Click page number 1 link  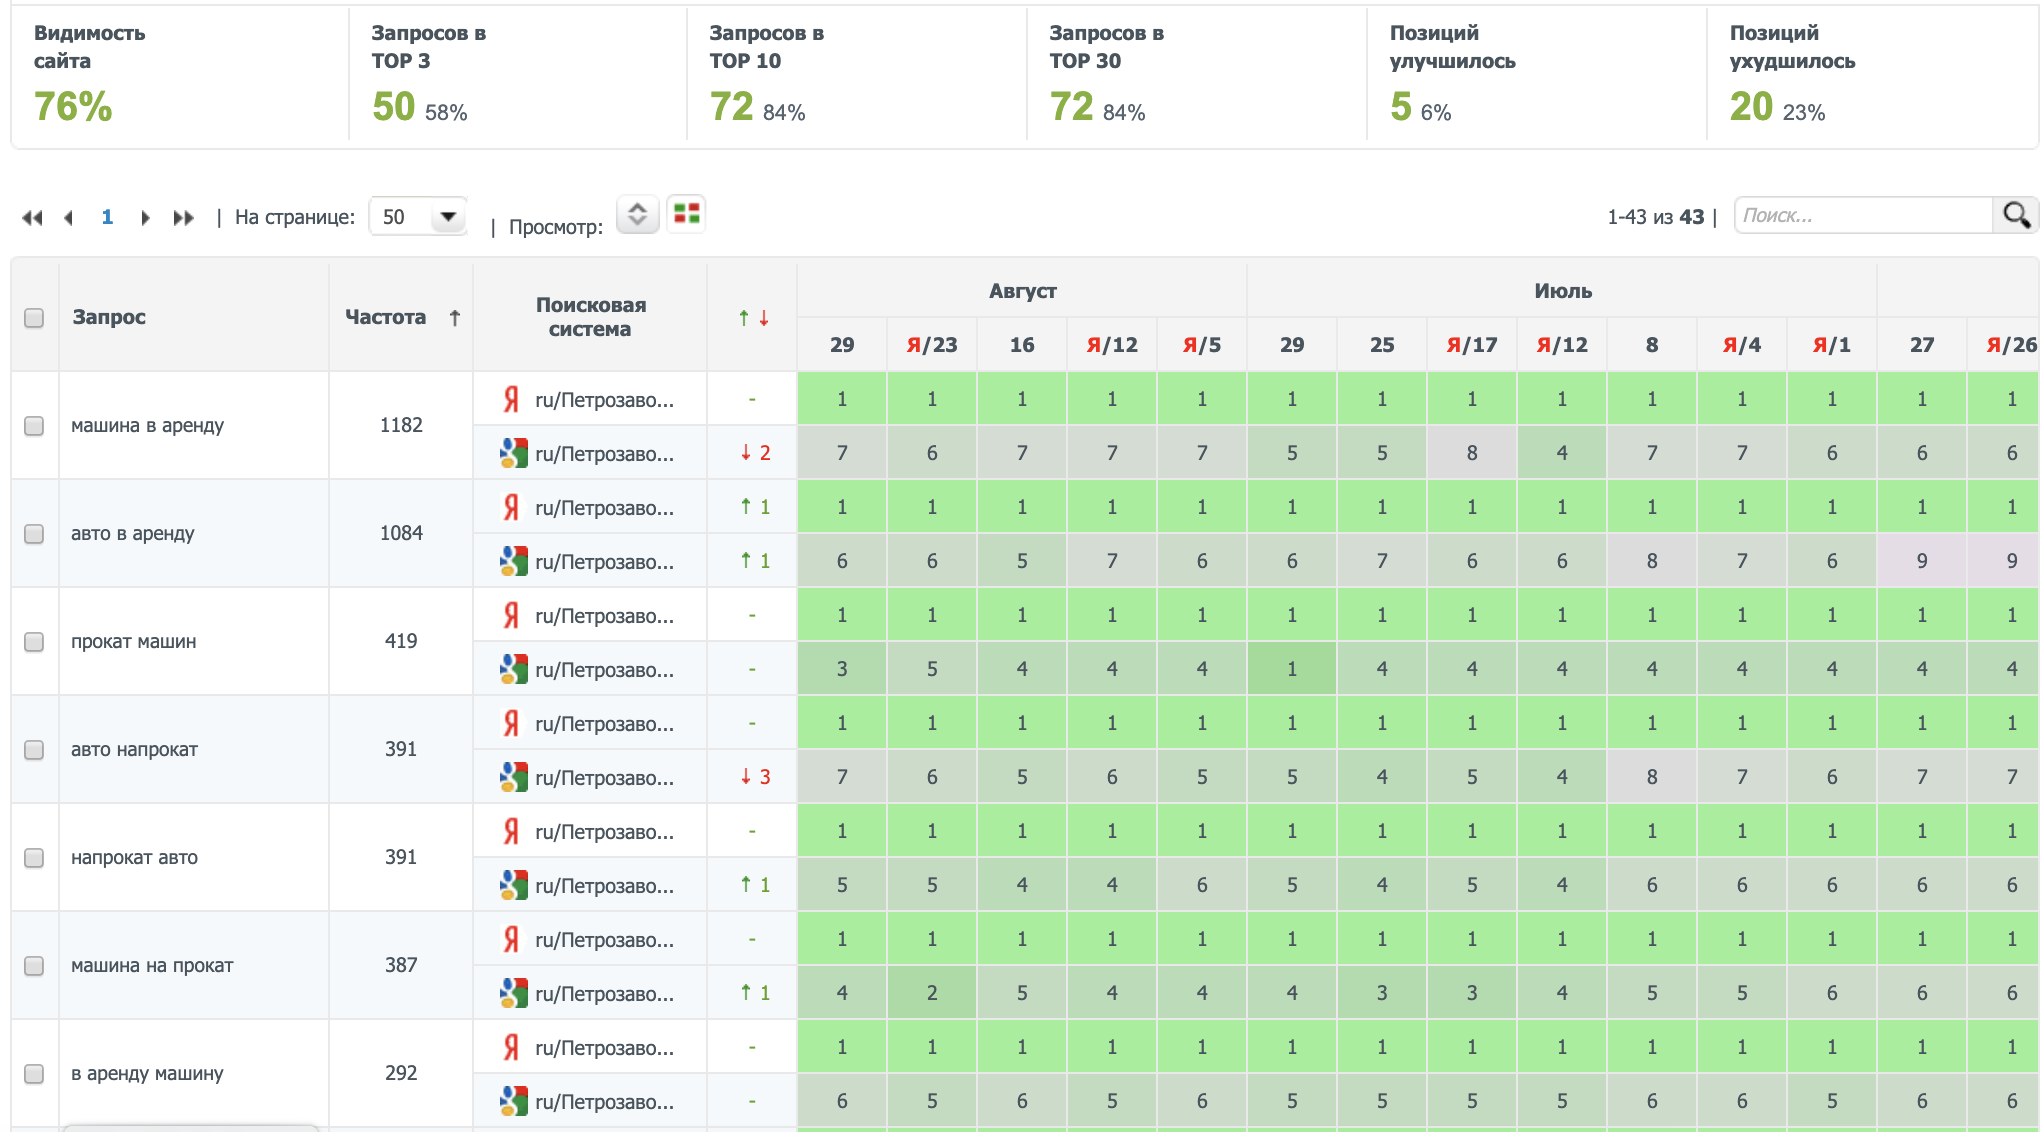[x=107, y=217]
